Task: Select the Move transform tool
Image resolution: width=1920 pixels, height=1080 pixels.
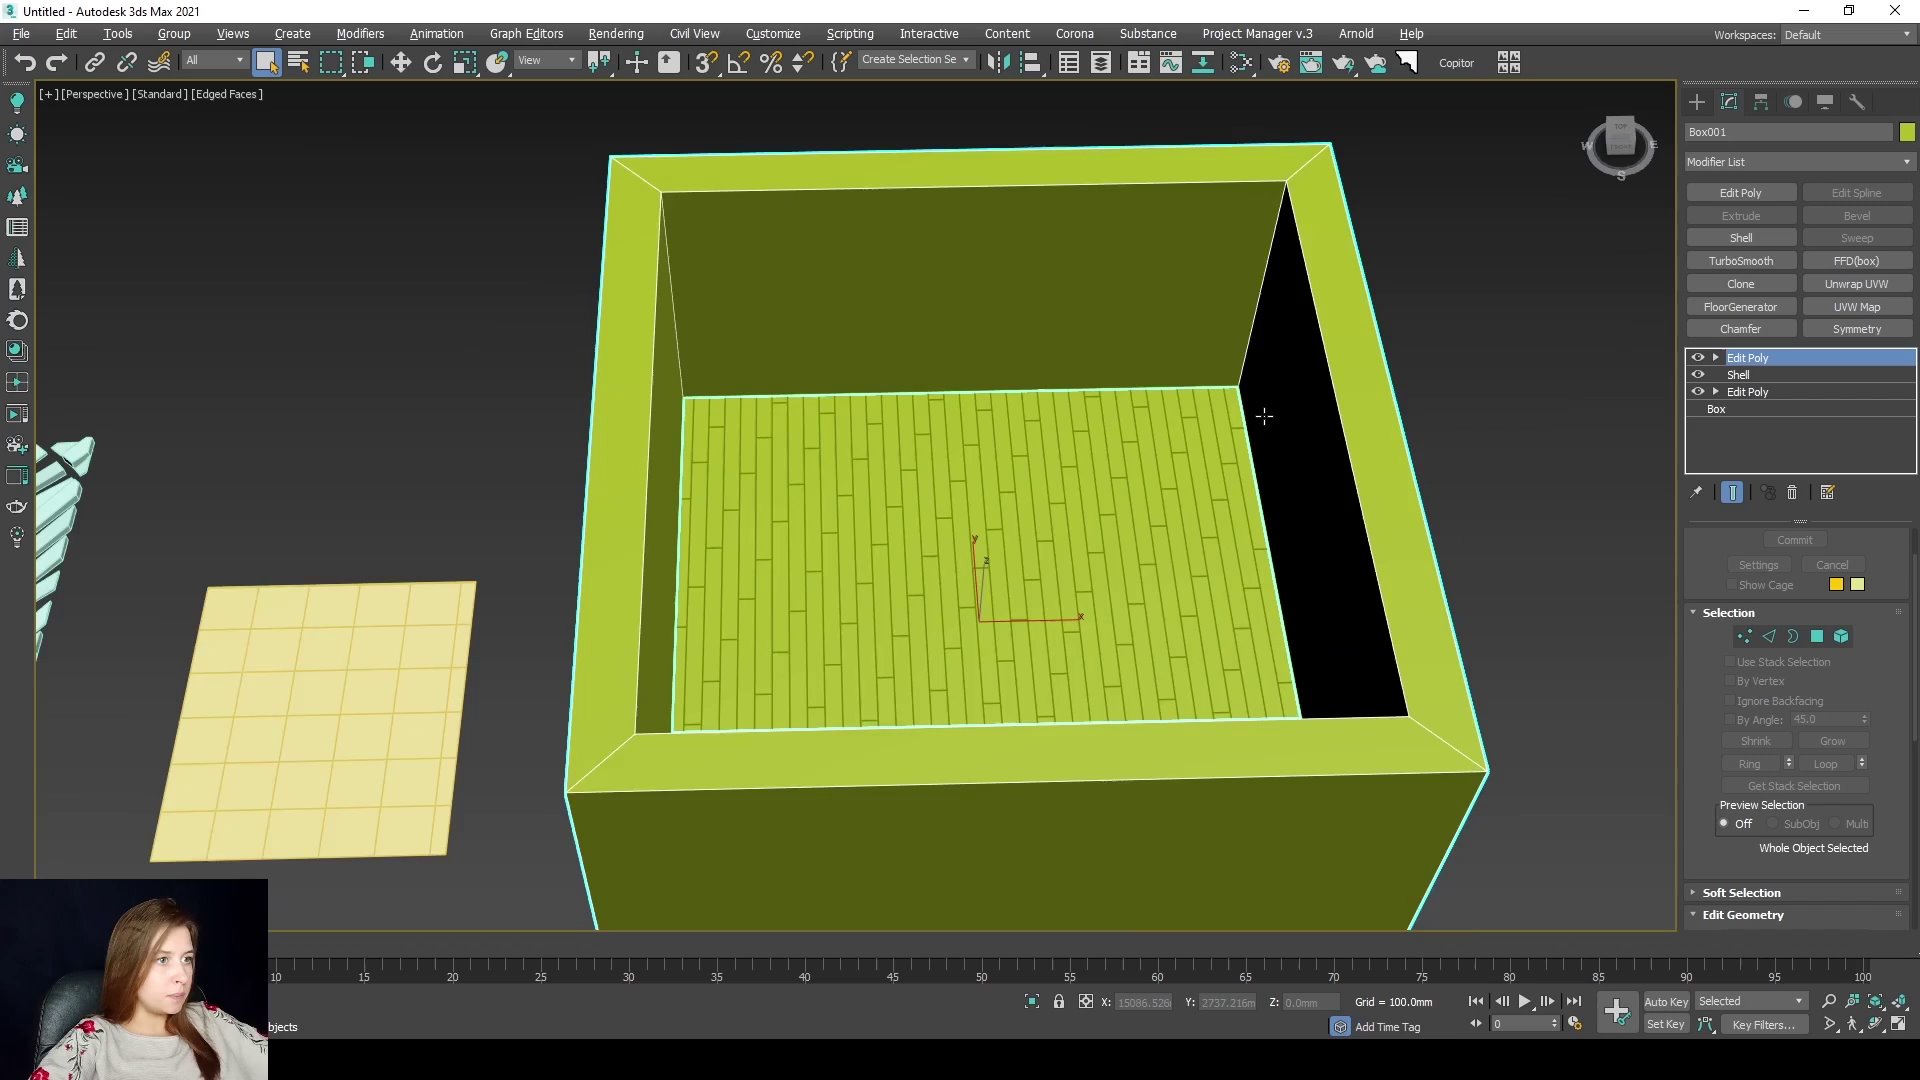Action: point(400,63)
